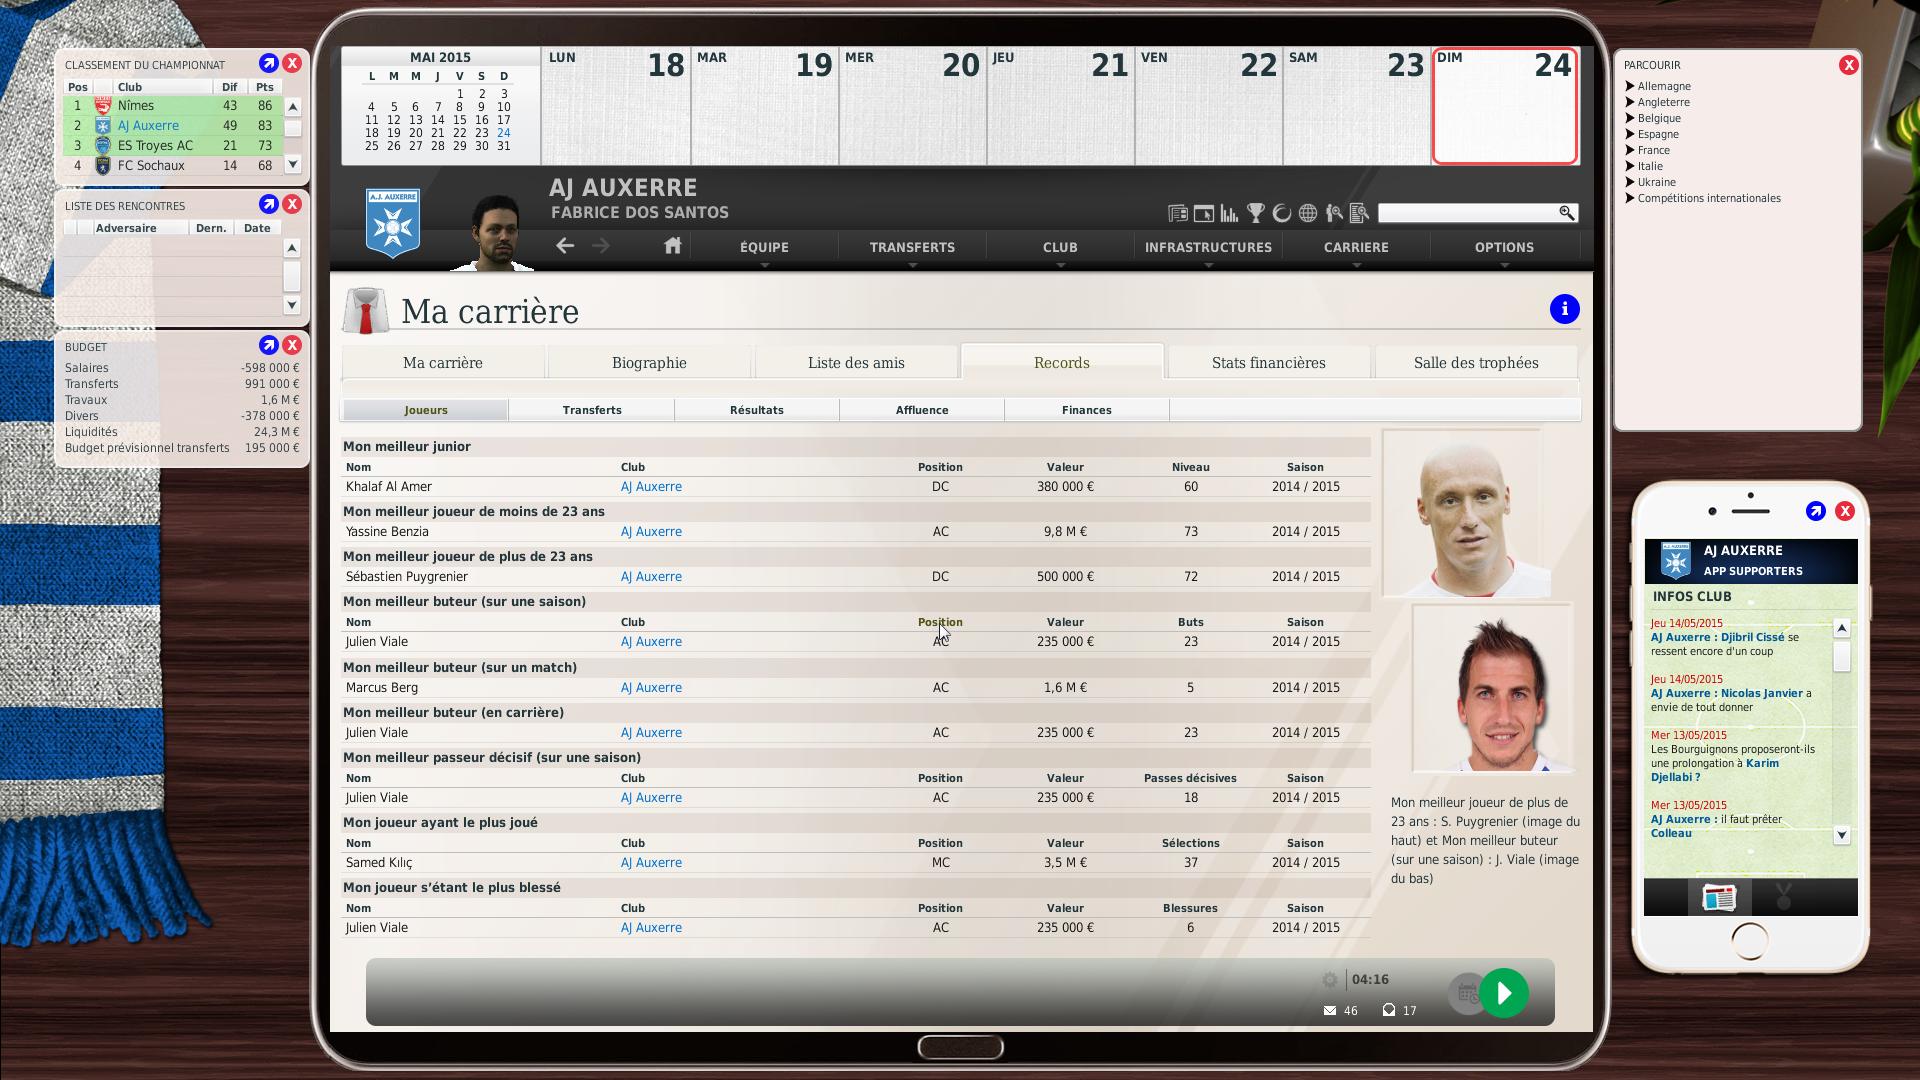This screenshot has height=1080, width=1920.
Task: Navigate back with the left arrow
Action: tap(565, 246)
